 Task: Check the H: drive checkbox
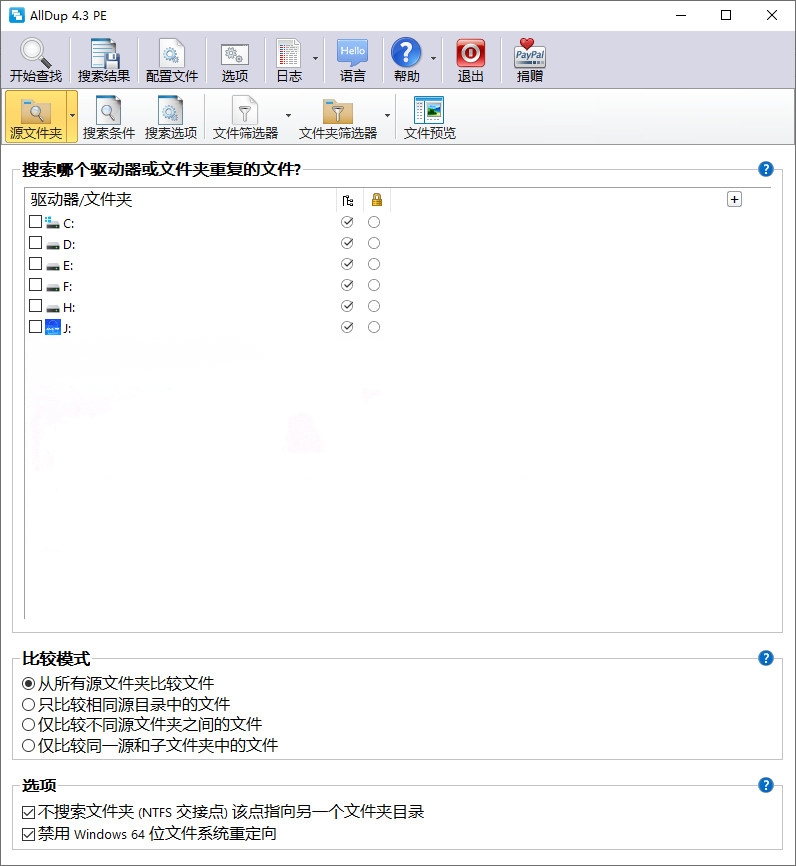tap(35, 305)
